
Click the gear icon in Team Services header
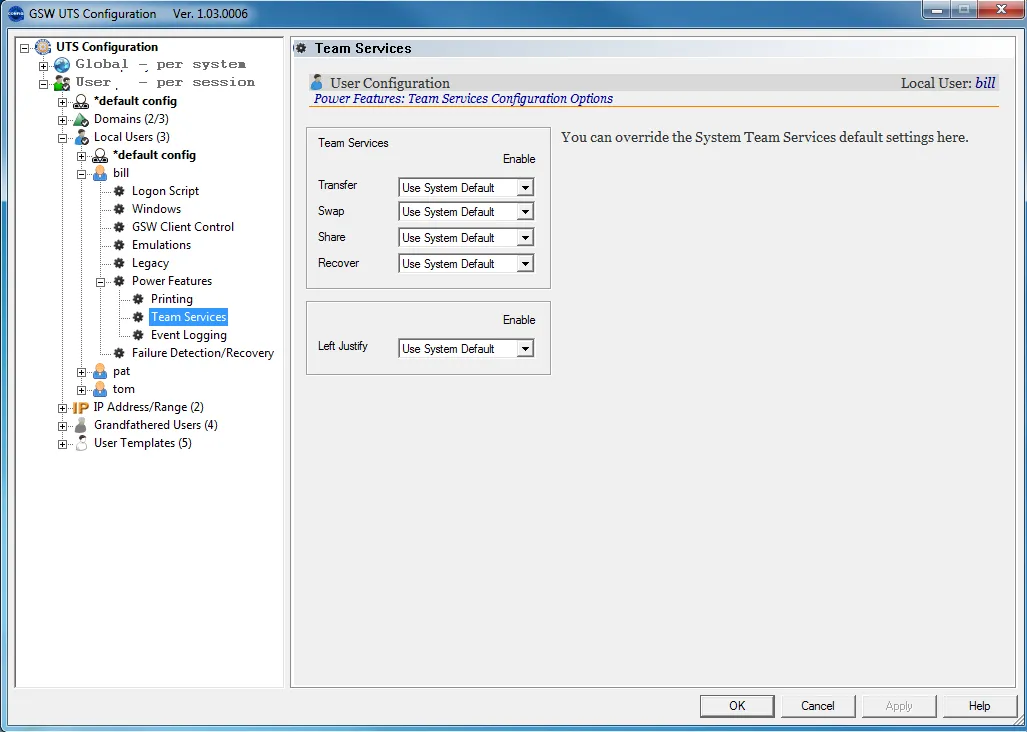coord(301,48)
